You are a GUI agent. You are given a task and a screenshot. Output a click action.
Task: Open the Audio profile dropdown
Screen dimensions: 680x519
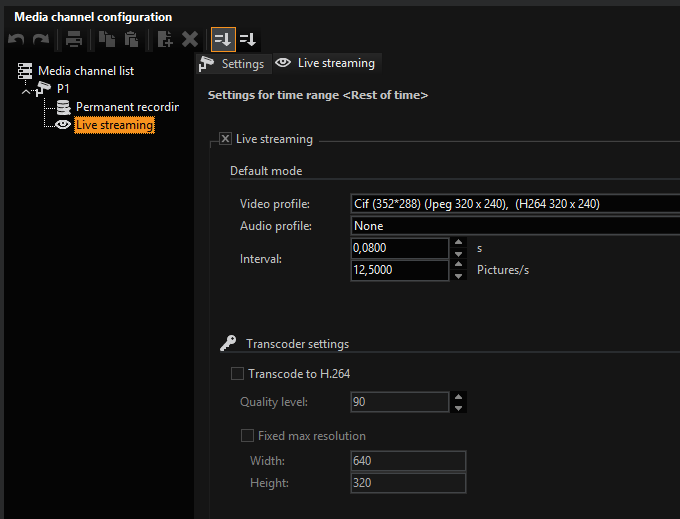point(514,226)
